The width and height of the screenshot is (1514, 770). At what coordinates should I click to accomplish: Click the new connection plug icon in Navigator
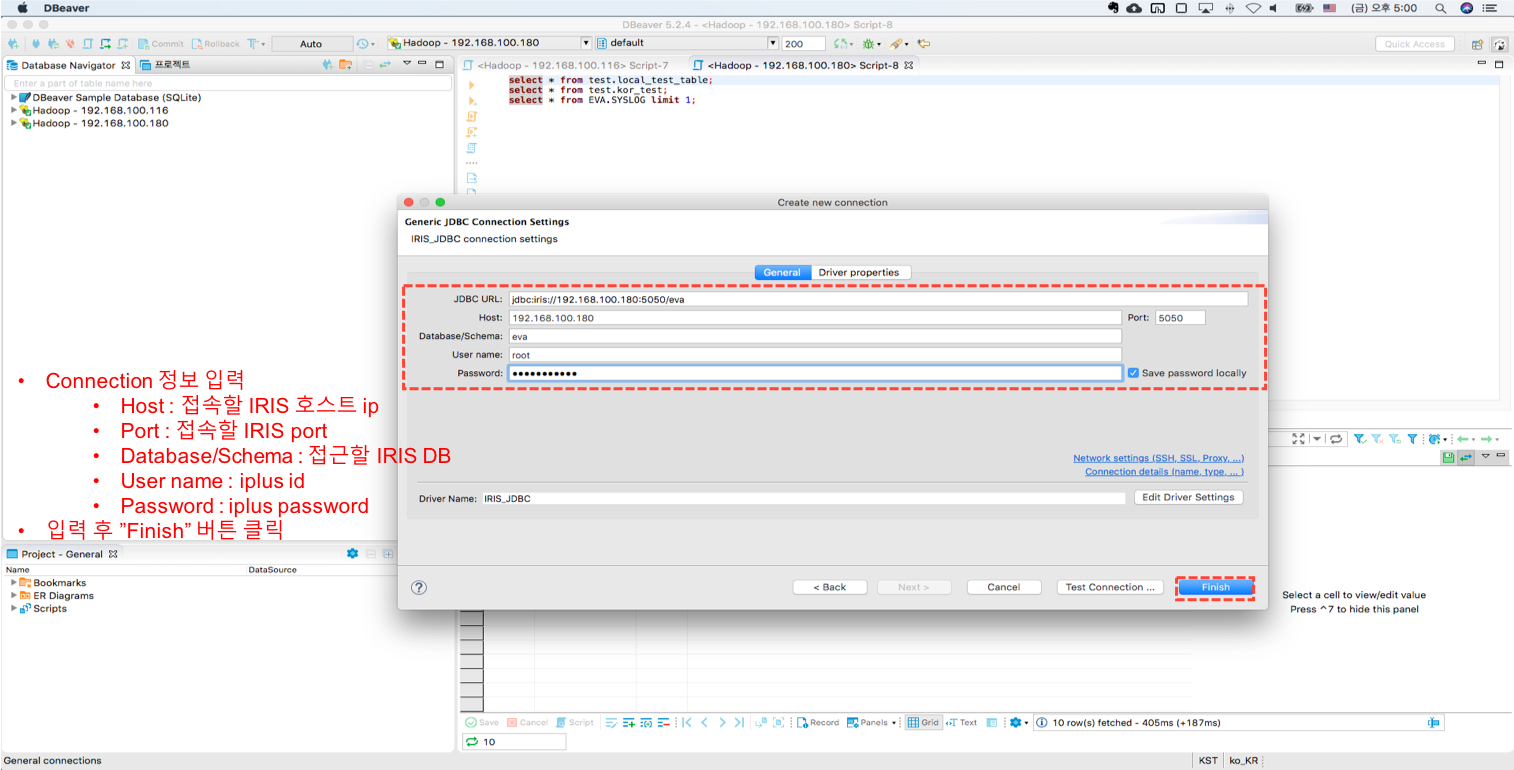[327, 65]
